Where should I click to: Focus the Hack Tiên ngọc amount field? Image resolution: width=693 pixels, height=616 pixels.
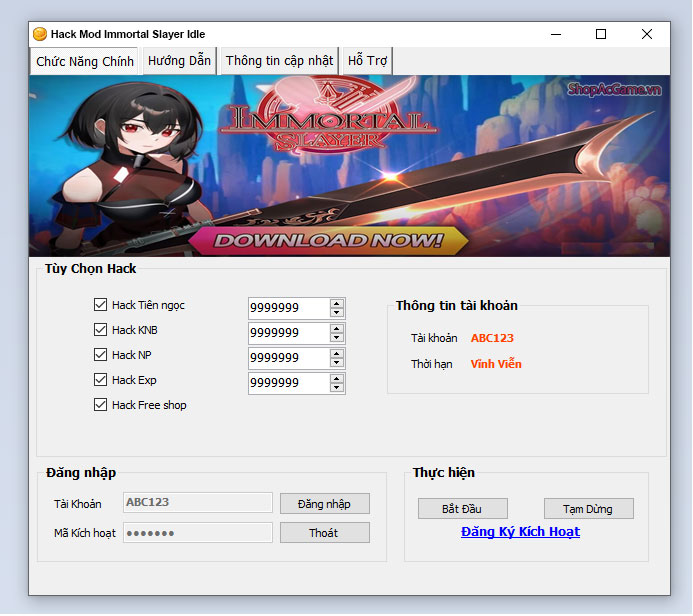pos(289,308)
